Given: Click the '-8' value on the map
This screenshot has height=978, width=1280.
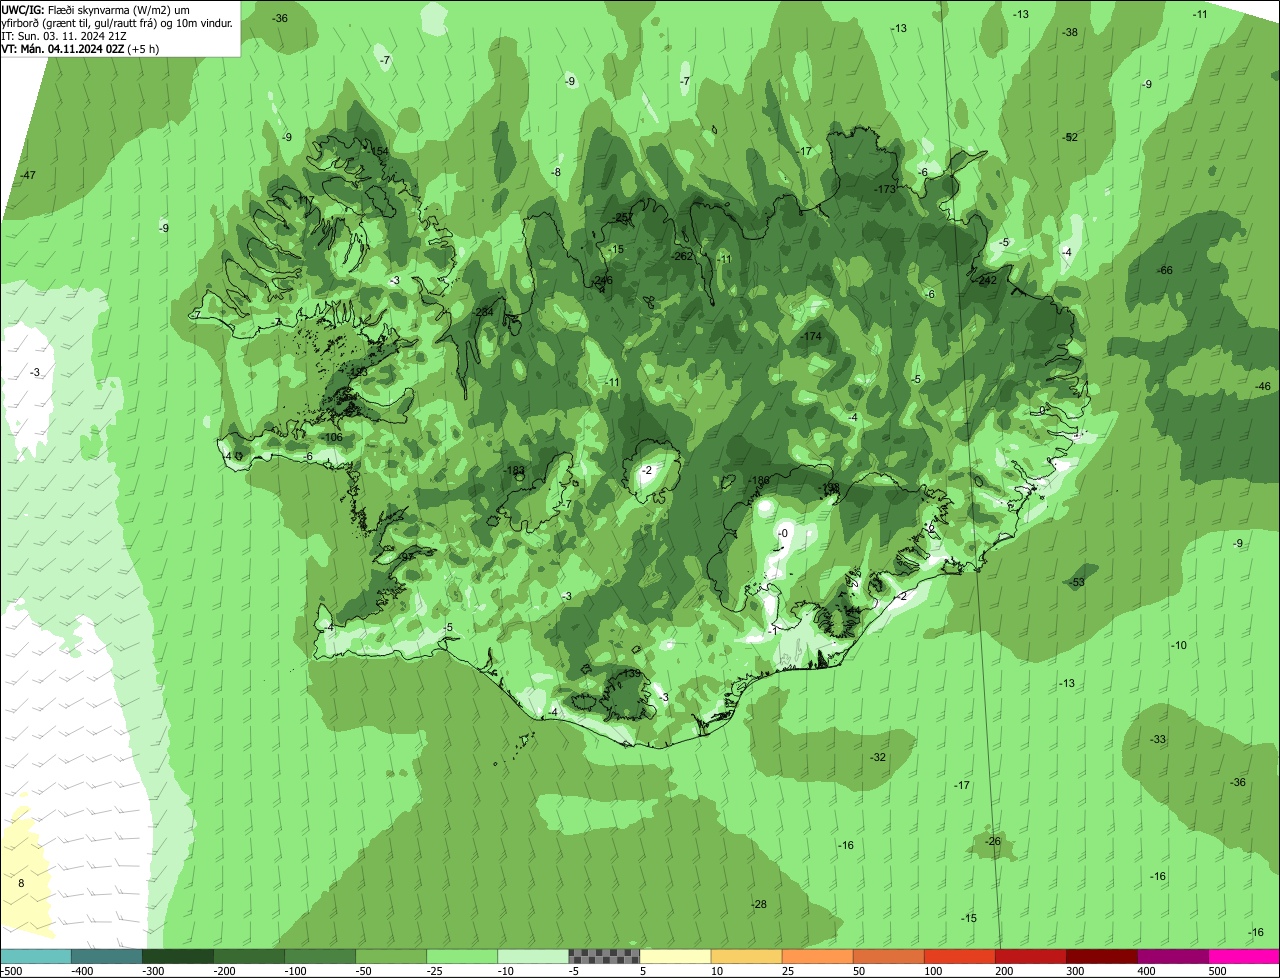Looking at the screenshot, I should tap(557, 172).
